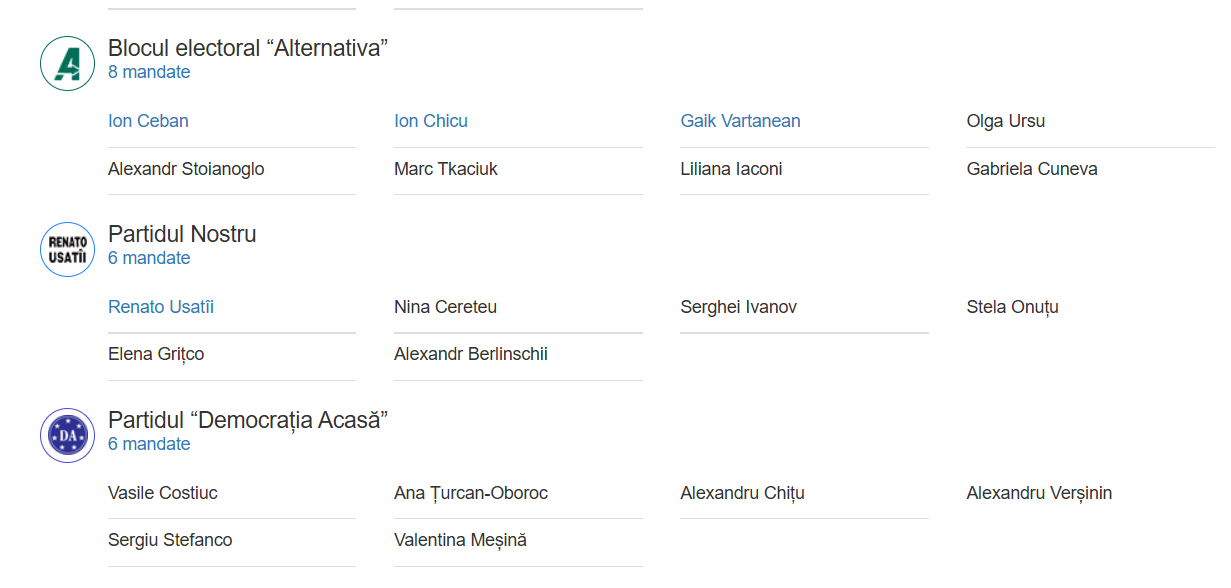
Task: Click the Renato Usatîi party logo
Action: coord(67,249)
